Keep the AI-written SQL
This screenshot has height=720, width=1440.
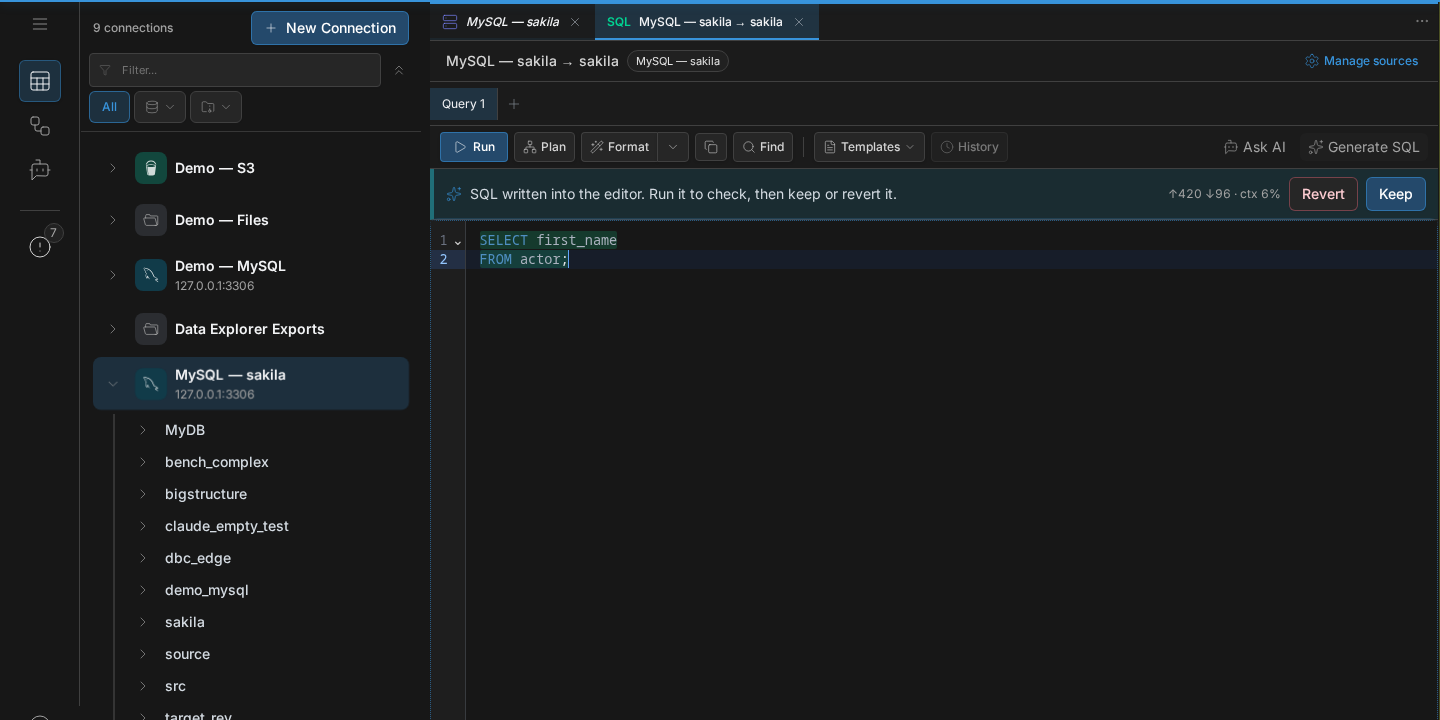pyautogui.click(x=1395, y=194)
